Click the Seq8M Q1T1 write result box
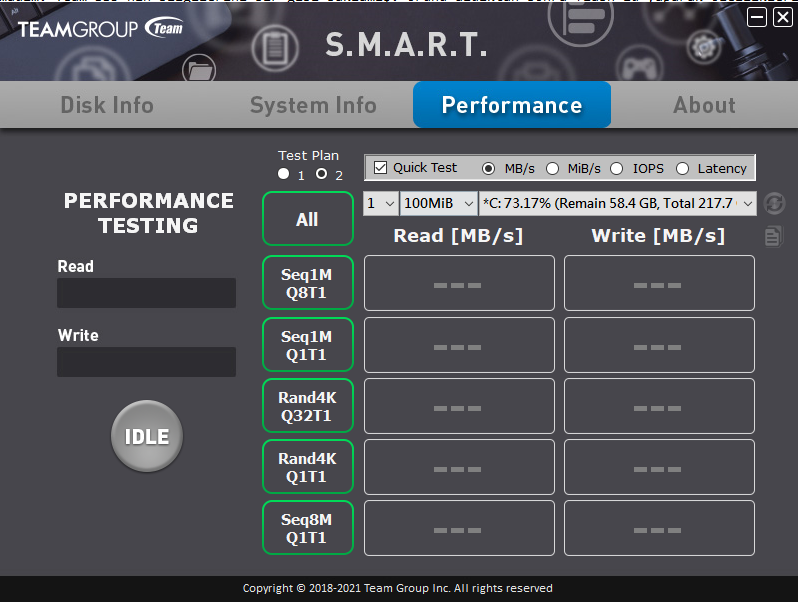This screenshot has width=798, height=603. click(x=659, y=529)
